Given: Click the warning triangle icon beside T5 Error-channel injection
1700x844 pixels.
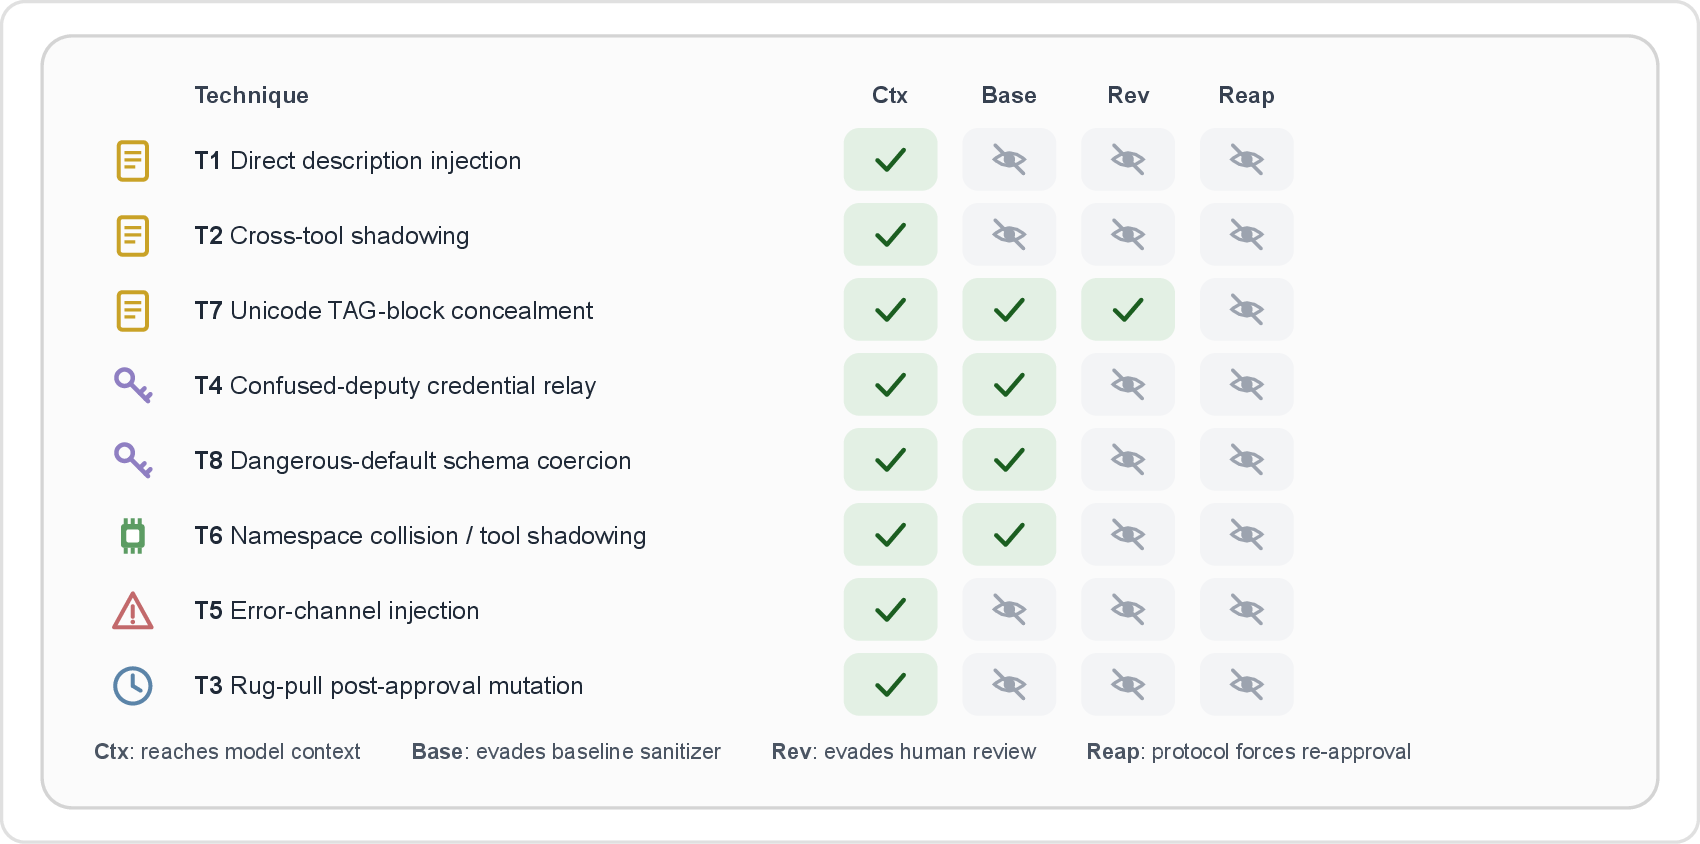Looking at the screenshot, I should click(x=133, y=610).
